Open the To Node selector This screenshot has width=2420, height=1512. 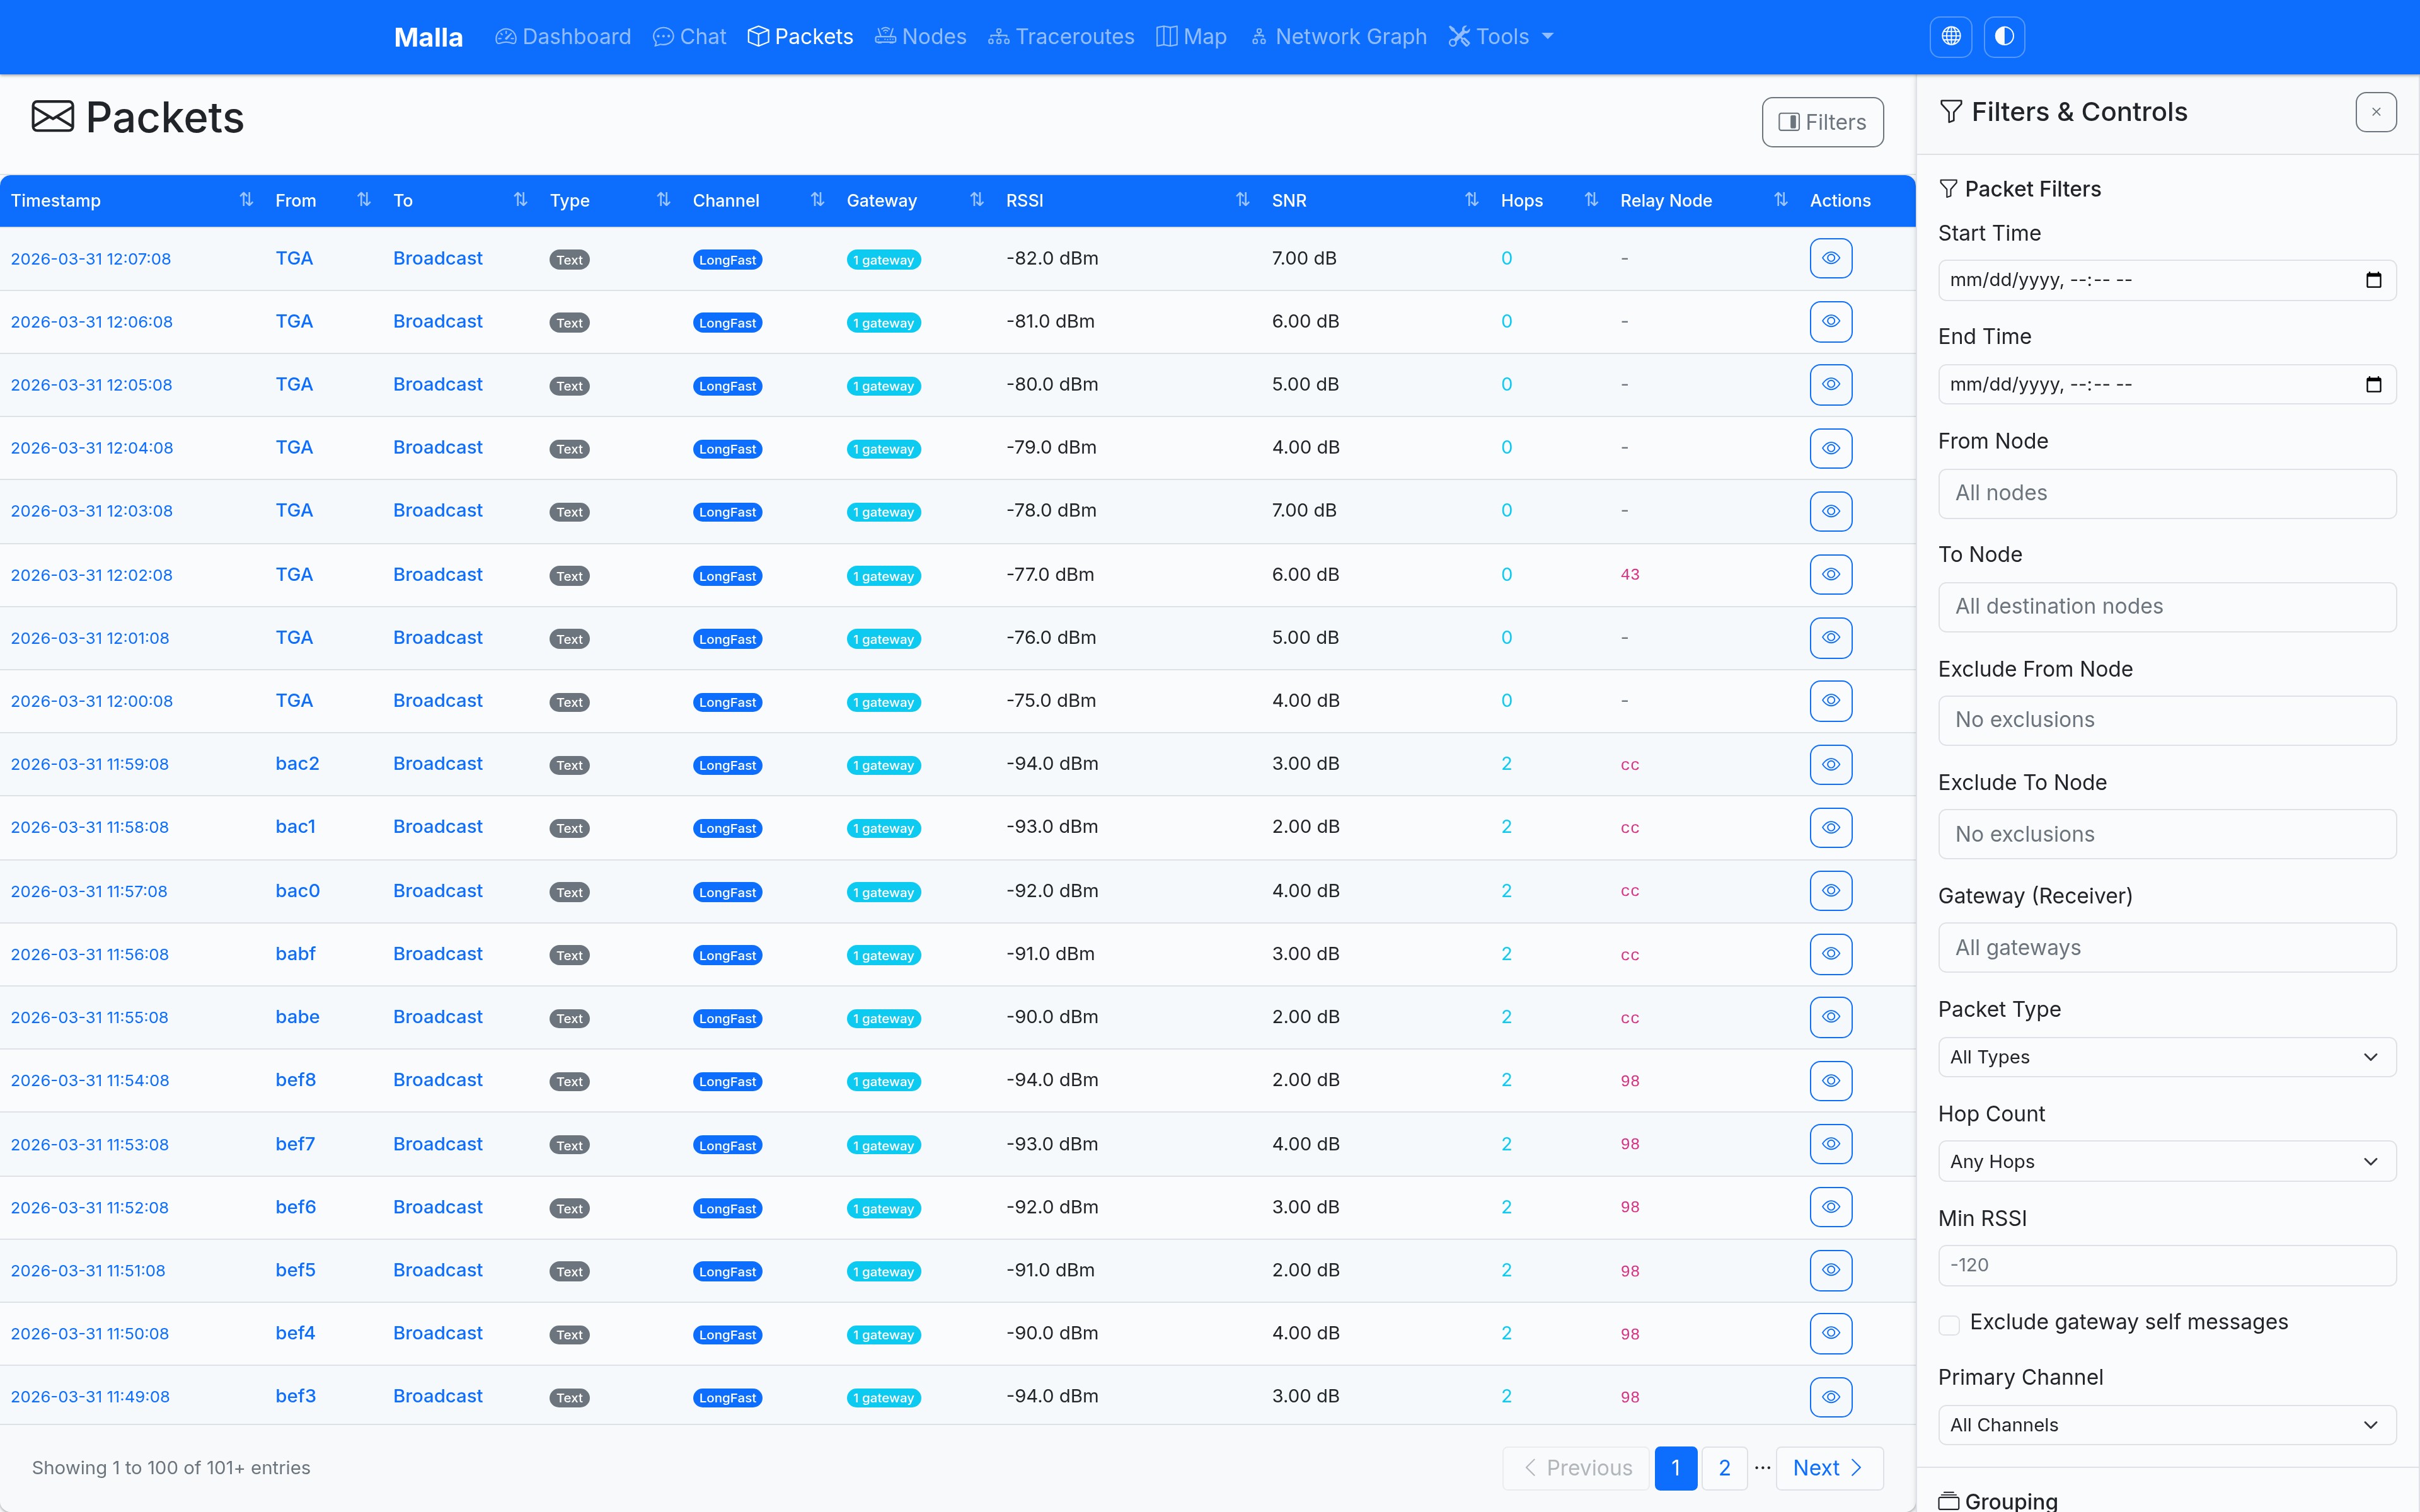(x=2166, y=606)
